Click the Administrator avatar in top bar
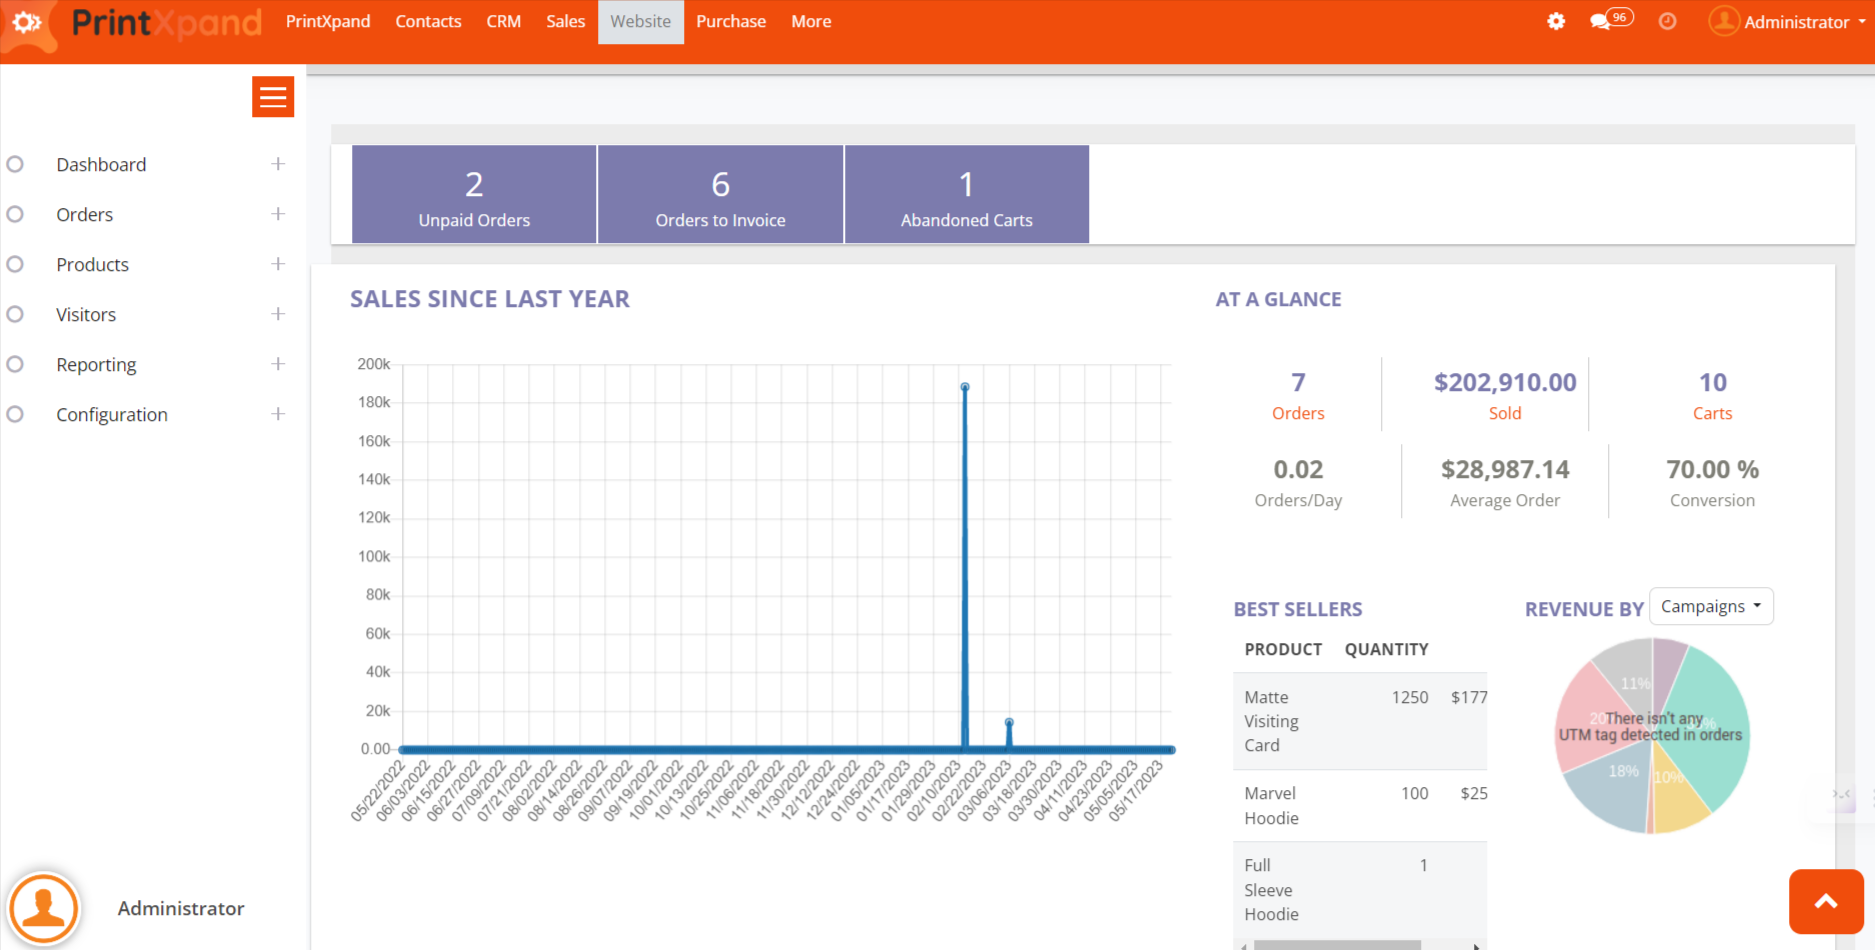1875x950 pixels. 1724,21
